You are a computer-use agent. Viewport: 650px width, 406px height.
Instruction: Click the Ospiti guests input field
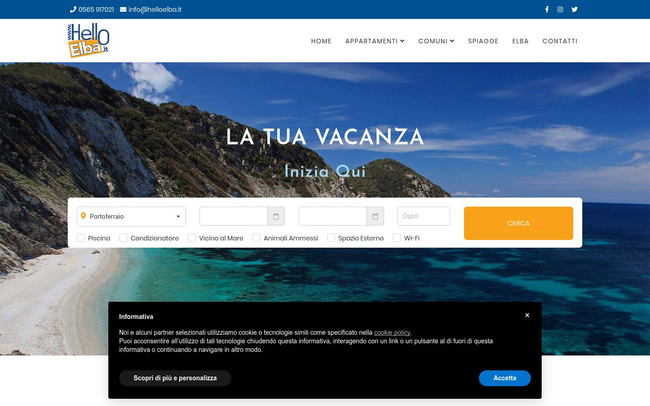[x=424, y=216]
